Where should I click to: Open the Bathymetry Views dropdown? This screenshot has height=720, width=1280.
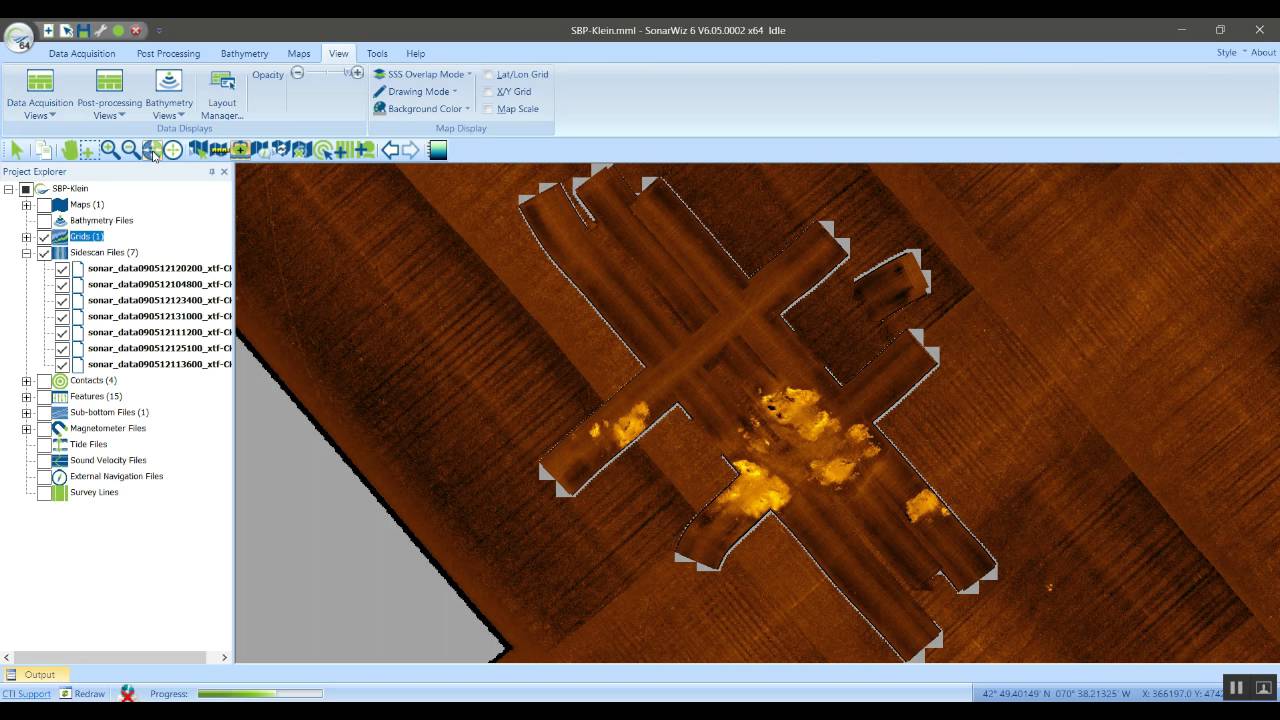(169, 95)
